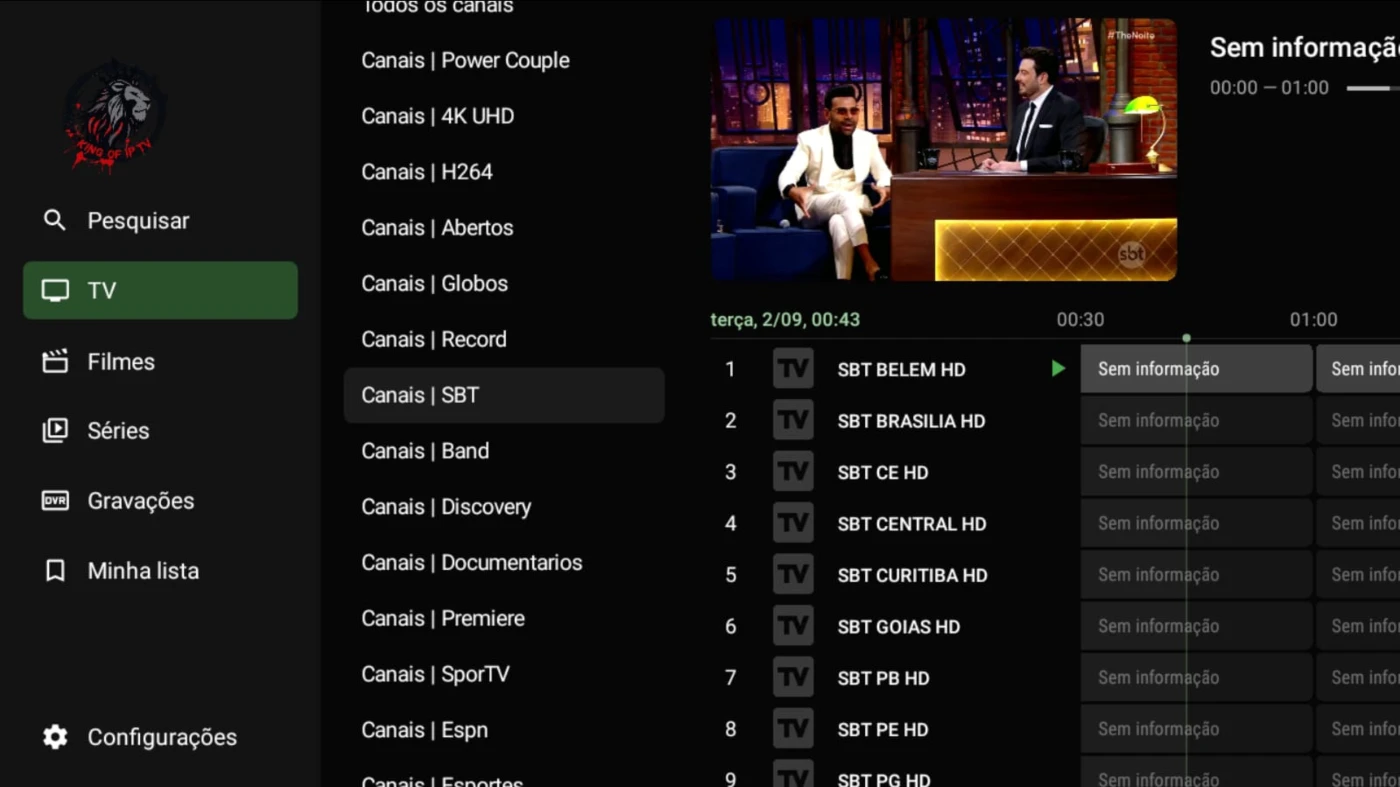This screenshot has width=1400, height=787.
Task: Click the Sem informação program title heading
Action: pyautogui.click(x=1304, y=47)
